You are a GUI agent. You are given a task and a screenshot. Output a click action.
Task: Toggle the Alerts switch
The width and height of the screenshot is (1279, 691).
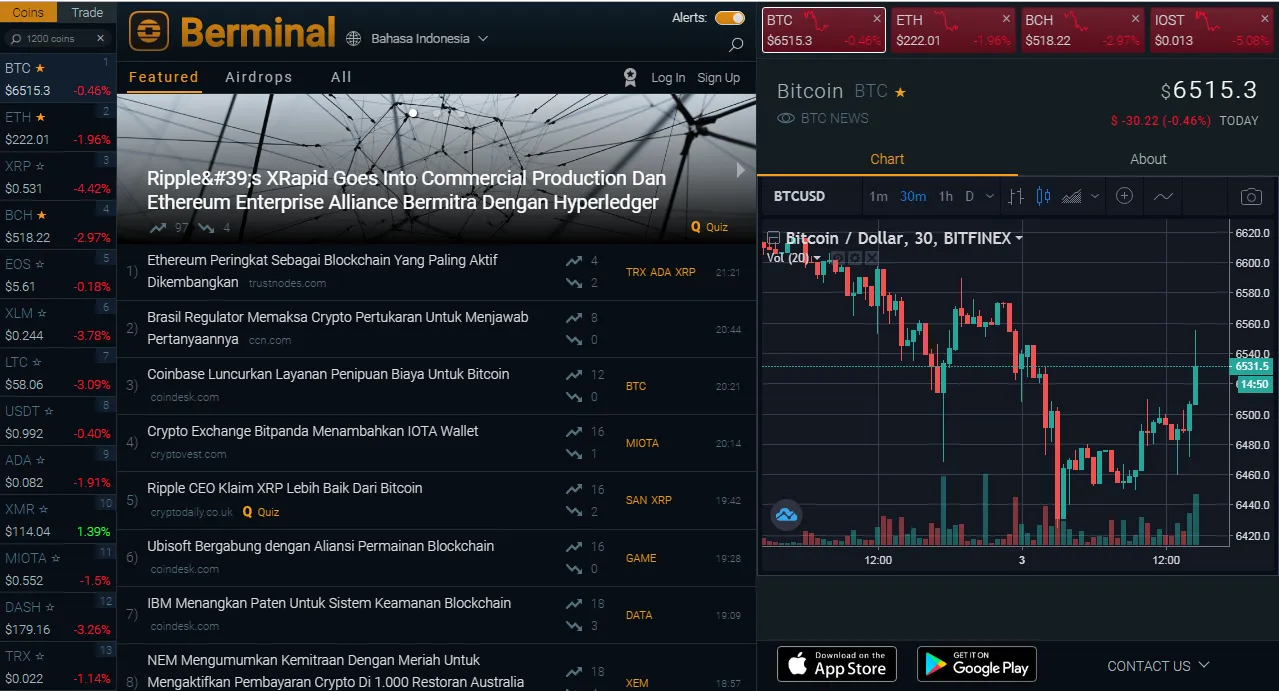click(730, 18)
